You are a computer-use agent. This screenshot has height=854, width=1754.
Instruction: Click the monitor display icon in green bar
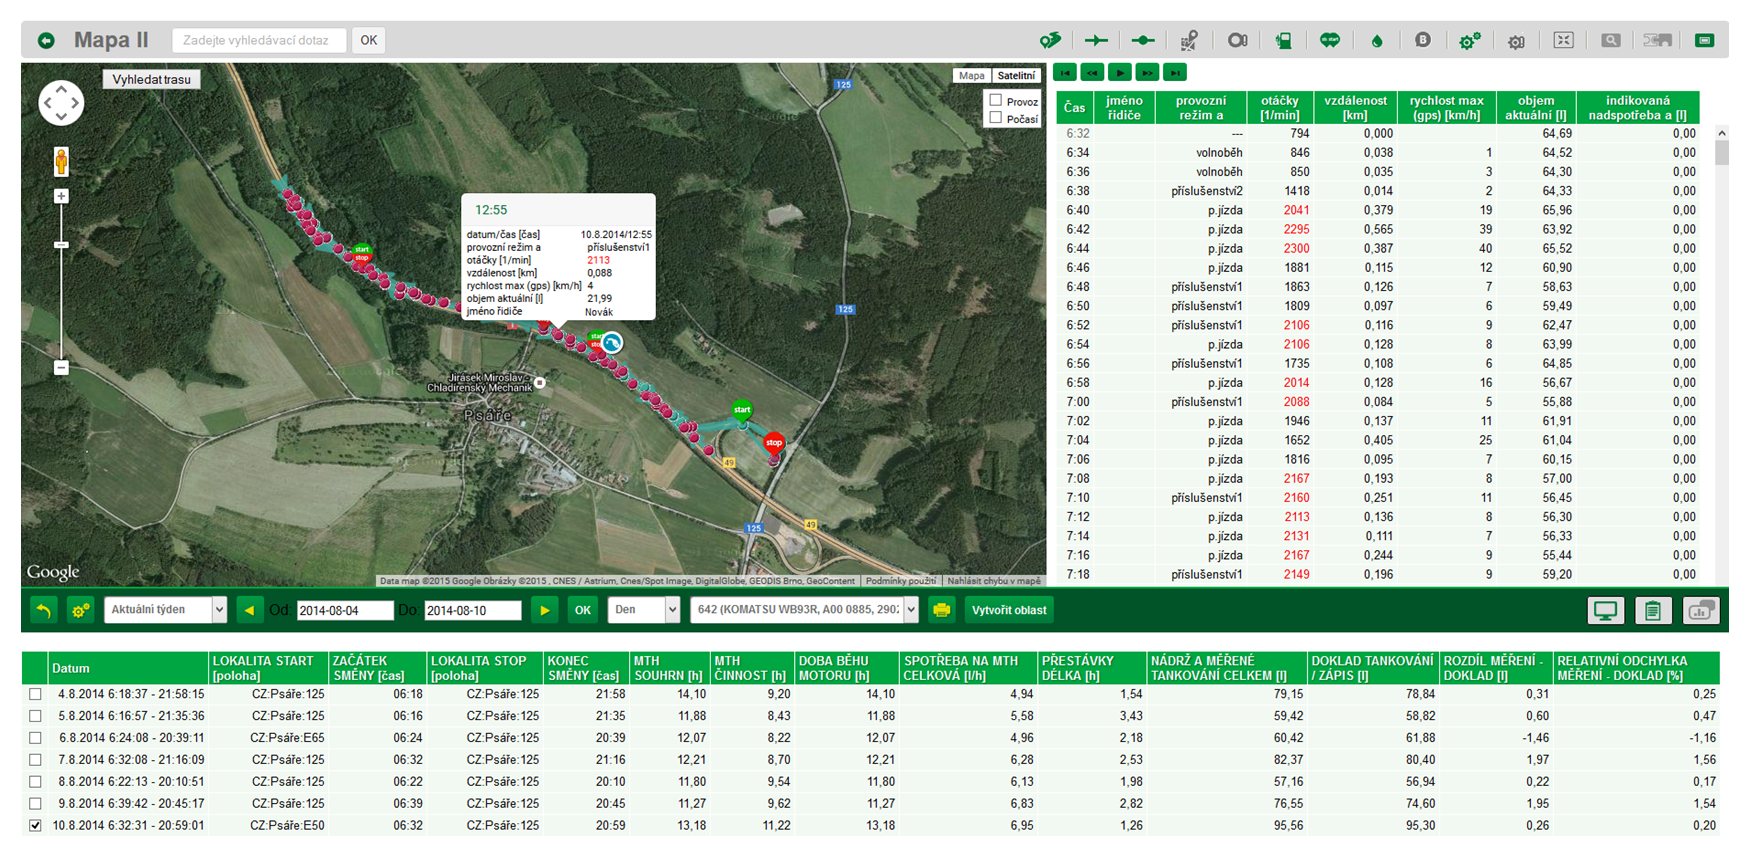pyautogui.click(x=1605, y=610)
